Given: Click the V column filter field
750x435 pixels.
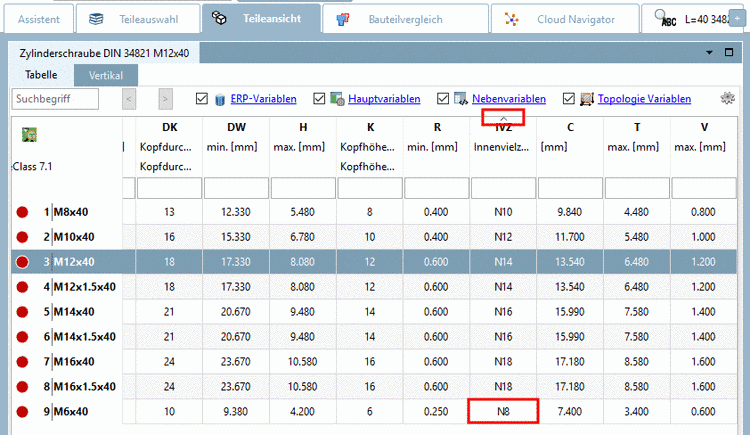Looking at the screenshot, I should (704, 188).
